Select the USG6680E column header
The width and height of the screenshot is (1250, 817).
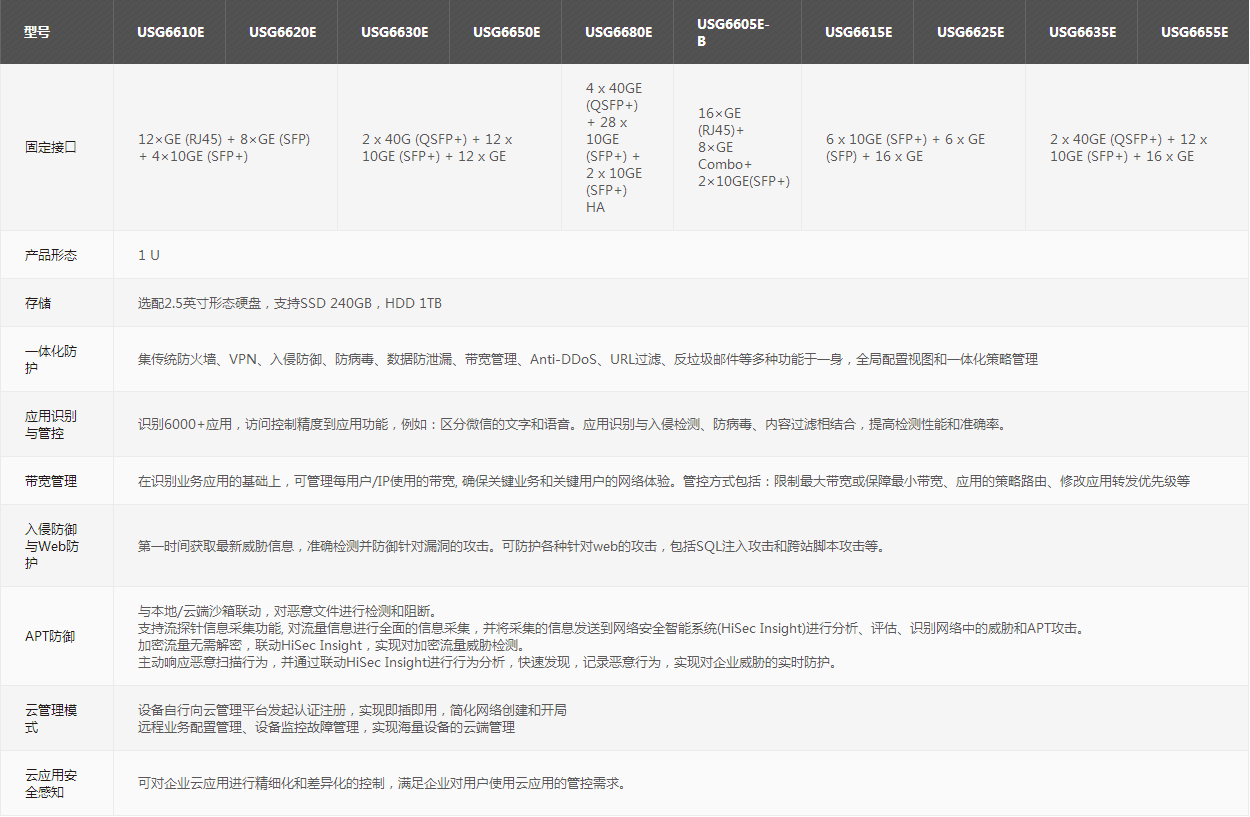pos(619,32)
